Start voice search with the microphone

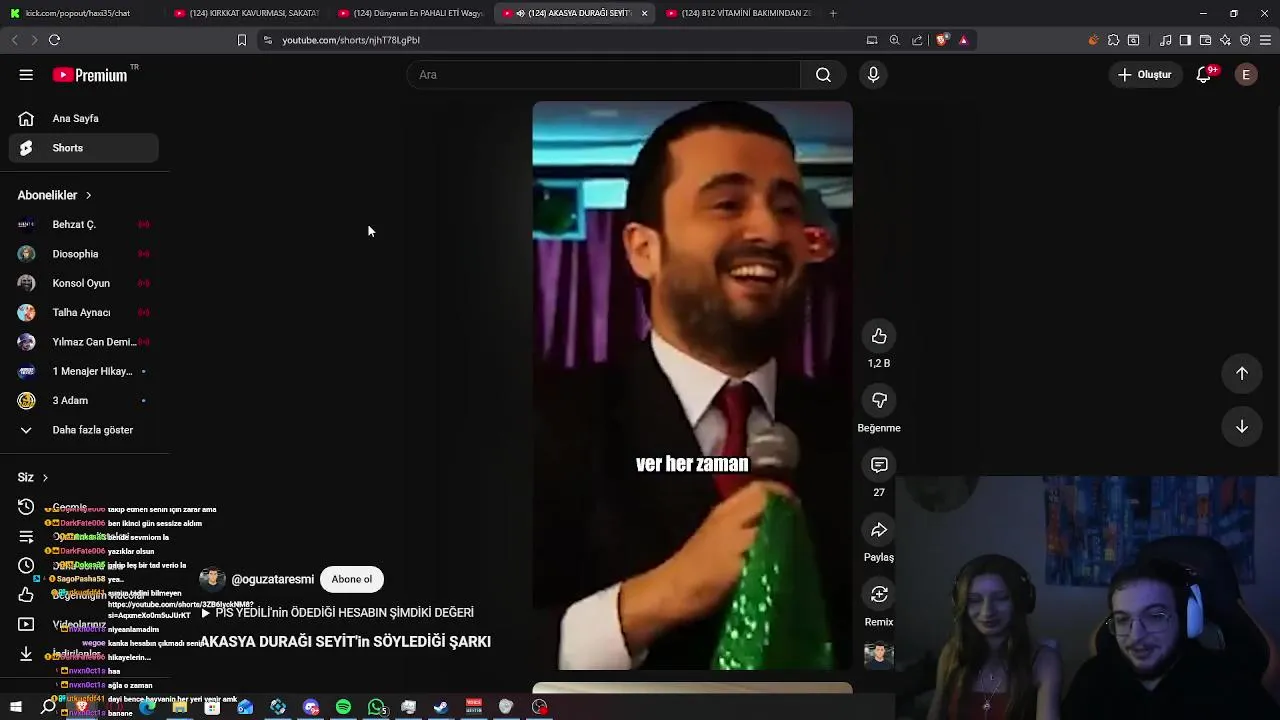[x=873, y=75]
